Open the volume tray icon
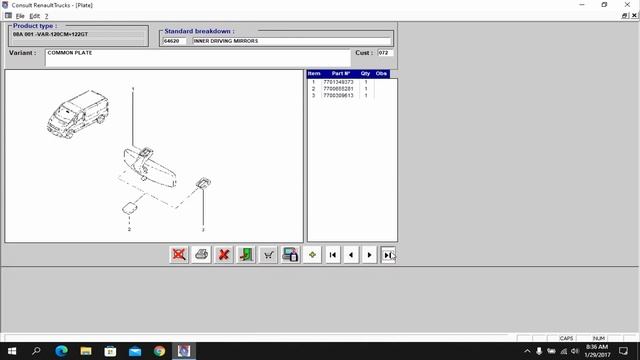Screen dimensions: 640x360 click(x=575, y=351)
